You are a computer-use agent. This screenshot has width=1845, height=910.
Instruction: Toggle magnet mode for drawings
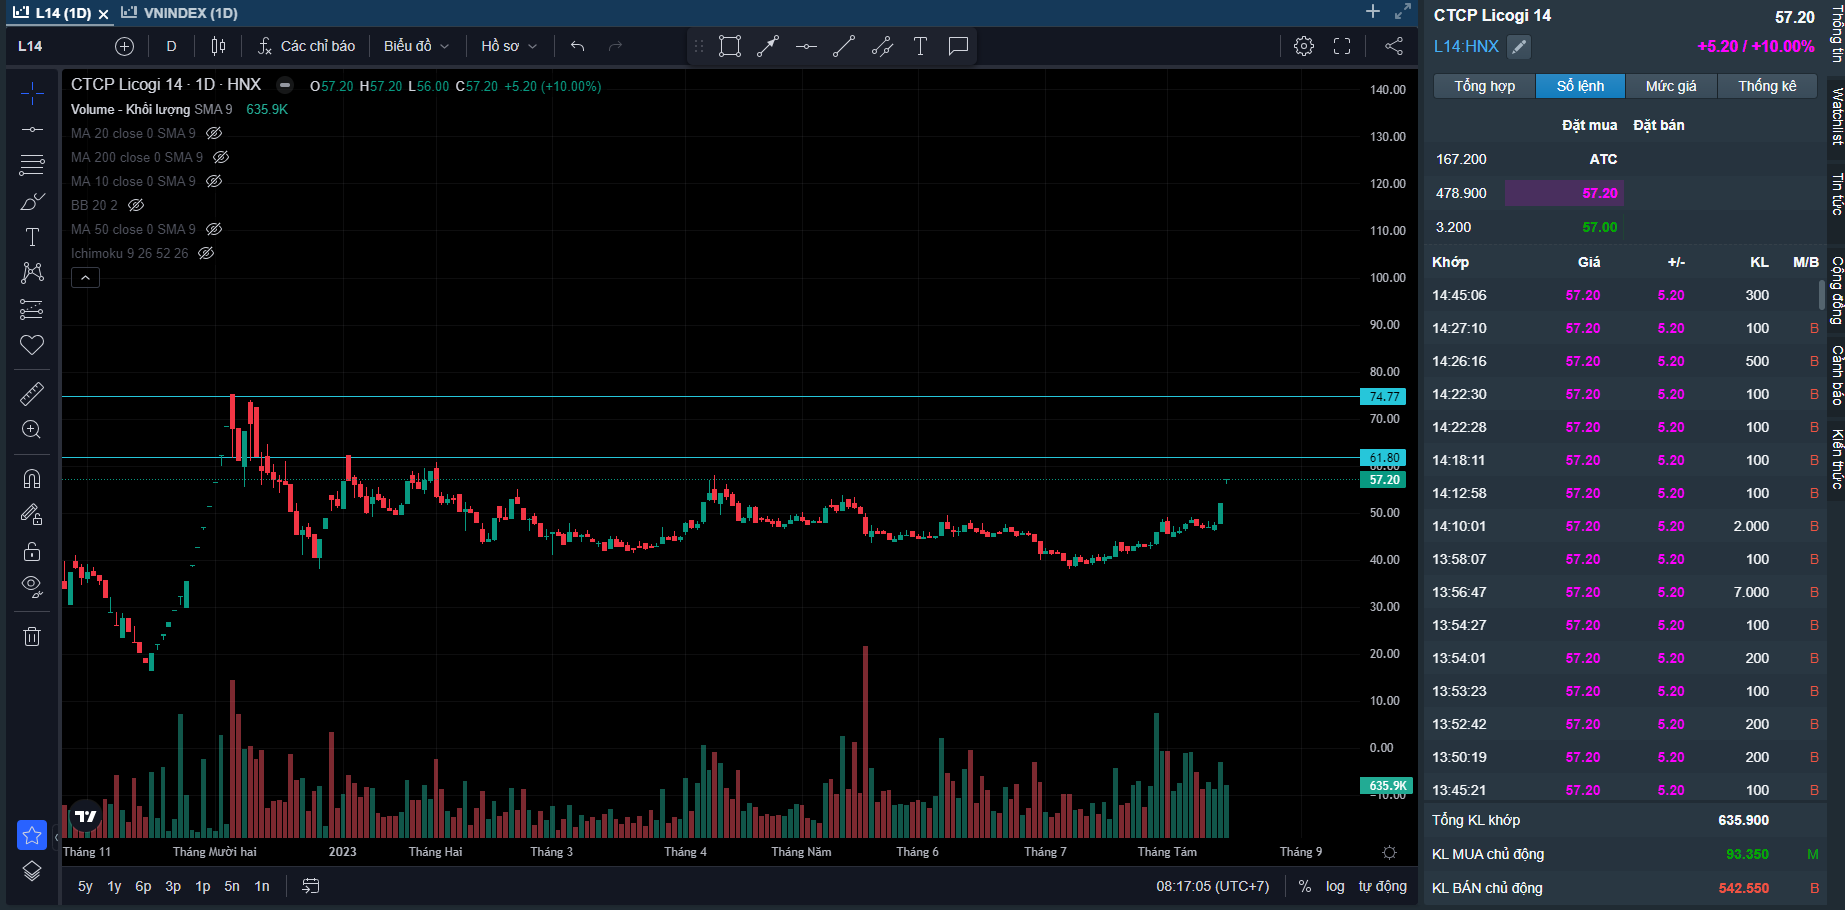click(x=32, y=479)
